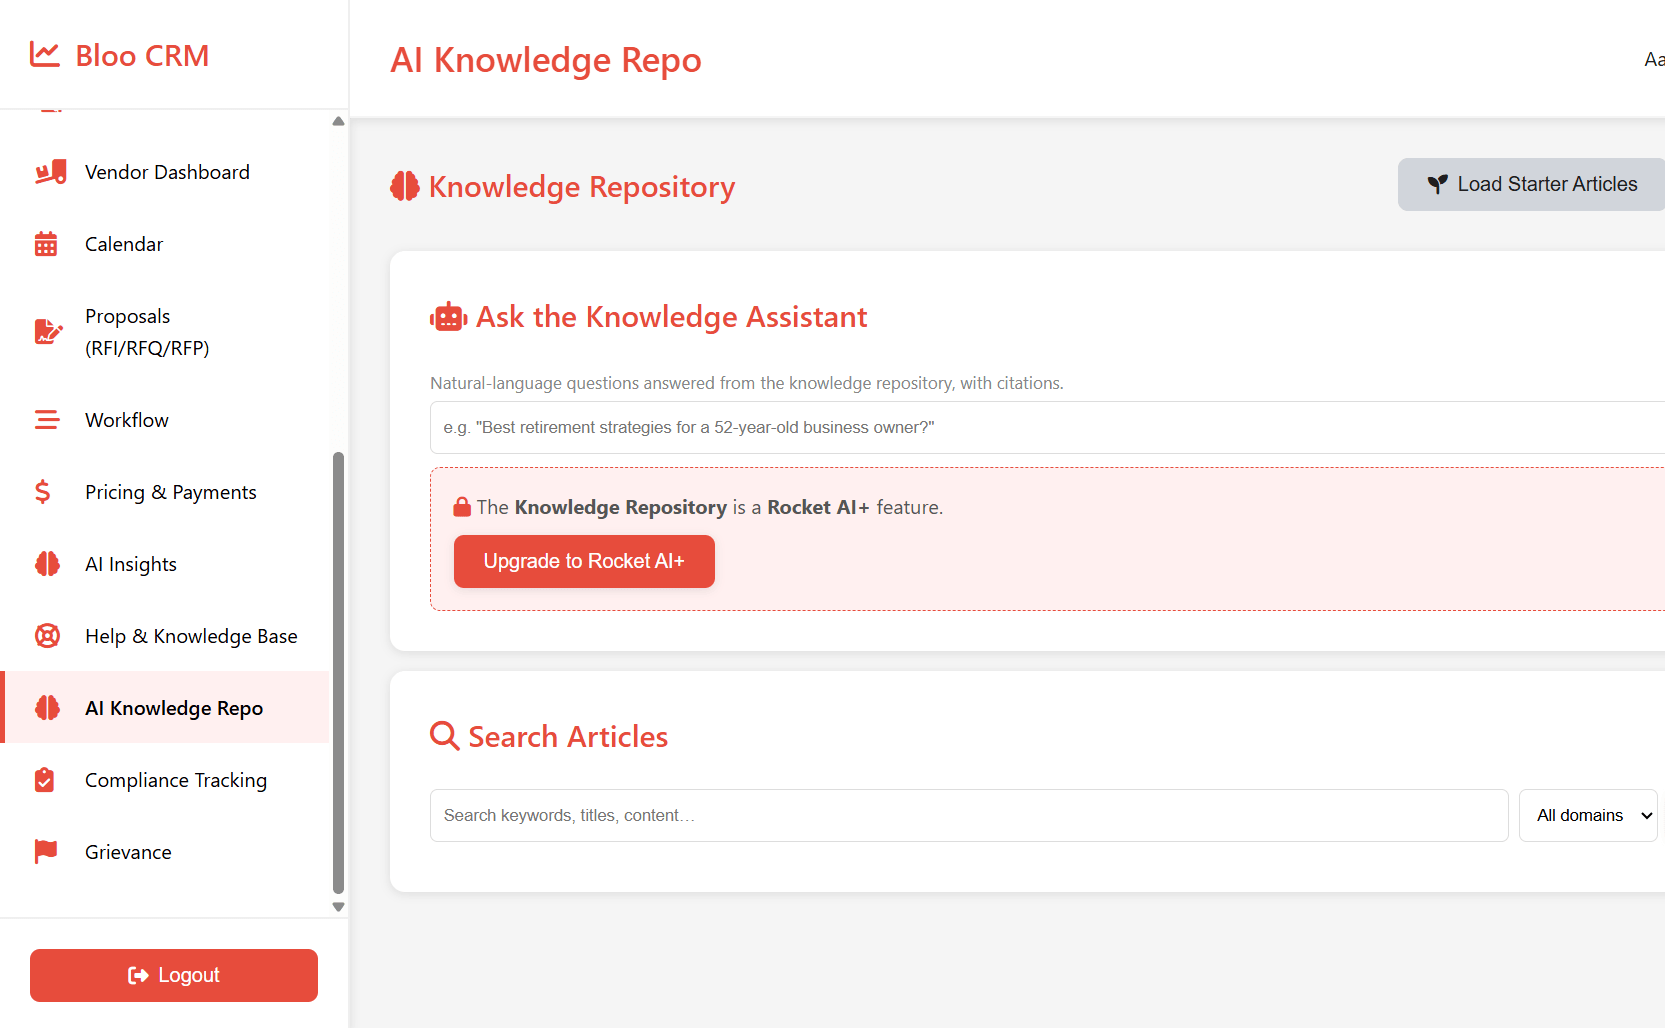Click the seedling icon on Load Starter Articles
1665x1028 pixels.
(x=1438, y=184)
